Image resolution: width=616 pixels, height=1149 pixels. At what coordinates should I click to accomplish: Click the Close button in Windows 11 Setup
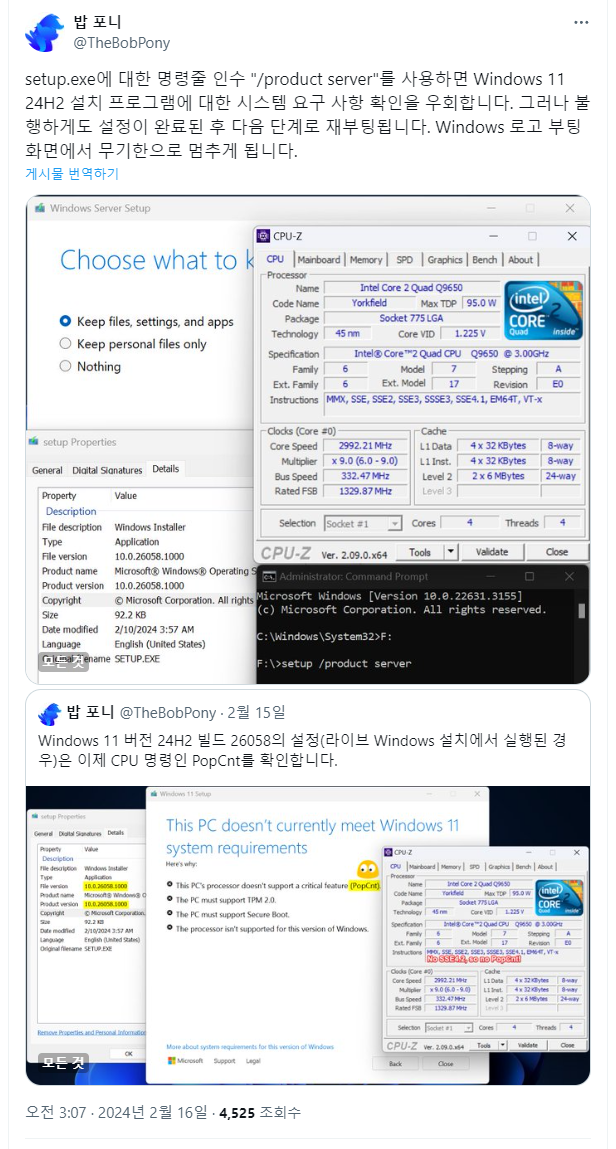pyautogui.click(x=445, y=1063)
